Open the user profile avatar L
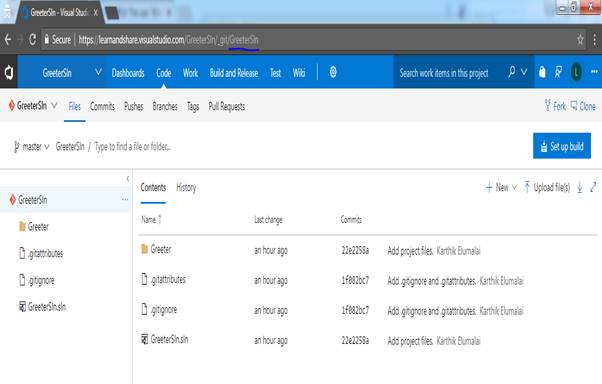Viewport: 602px width, 384px height. click(576, 72)
